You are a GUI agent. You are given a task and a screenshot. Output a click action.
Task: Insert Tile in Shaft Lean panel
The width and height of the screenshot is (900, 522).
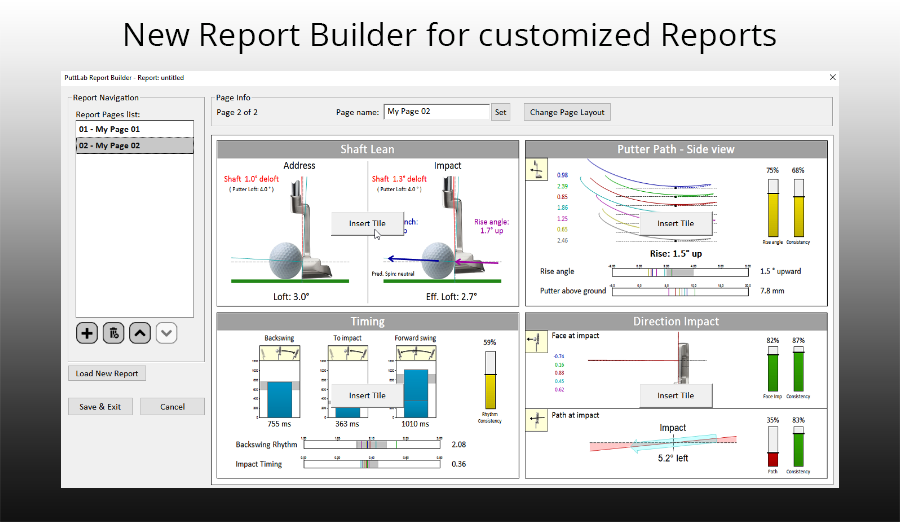point(367,223)
